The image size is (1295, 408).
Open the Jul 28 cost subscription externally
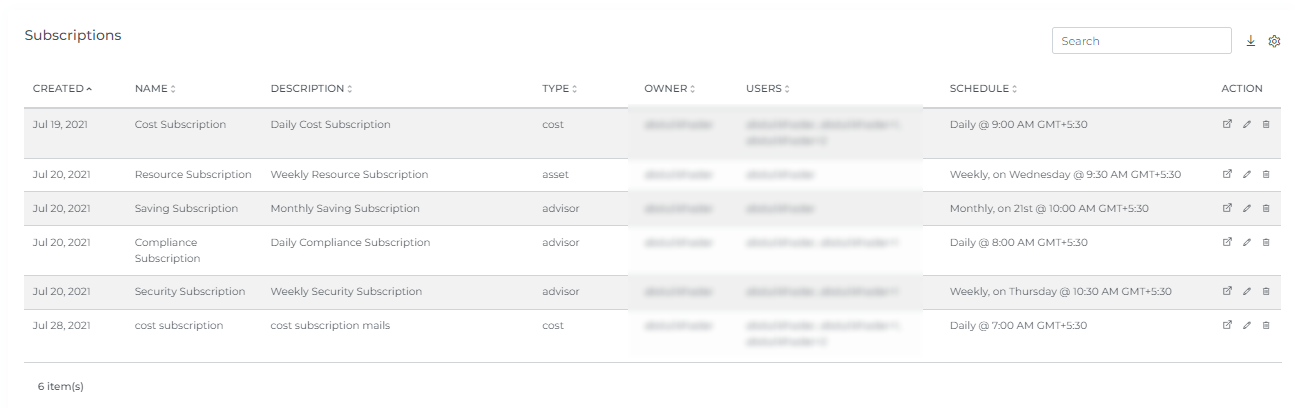click(1227, 325)
